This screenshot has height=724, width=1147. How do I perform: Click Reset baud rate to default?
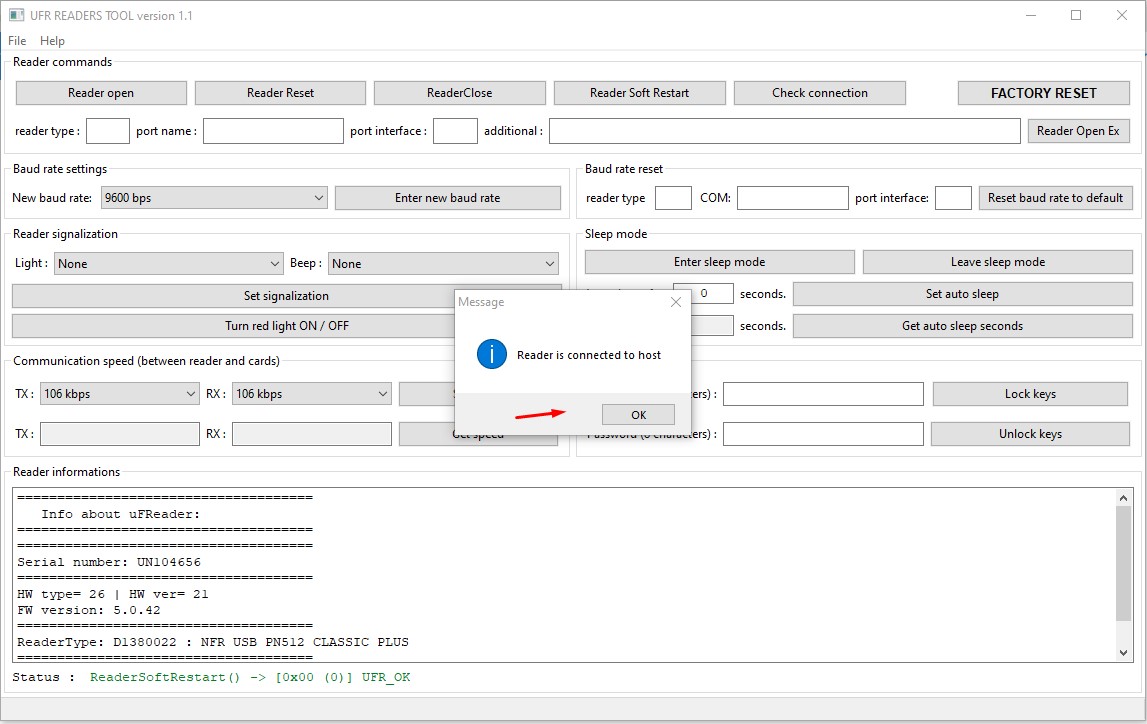tap(1056, 197)
